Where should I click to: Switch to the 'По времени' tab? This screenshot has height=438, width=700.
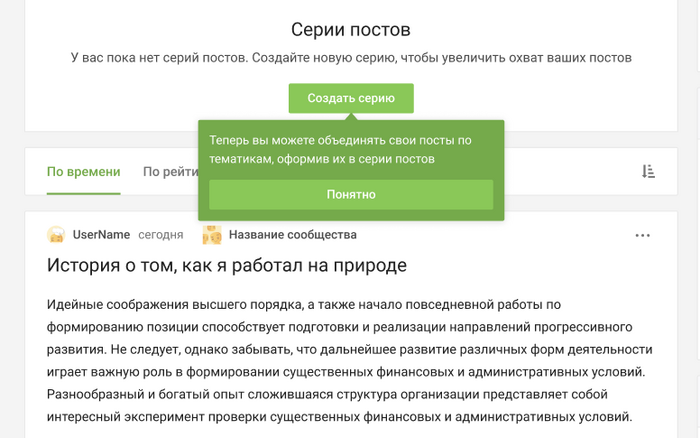coord(83,172)
